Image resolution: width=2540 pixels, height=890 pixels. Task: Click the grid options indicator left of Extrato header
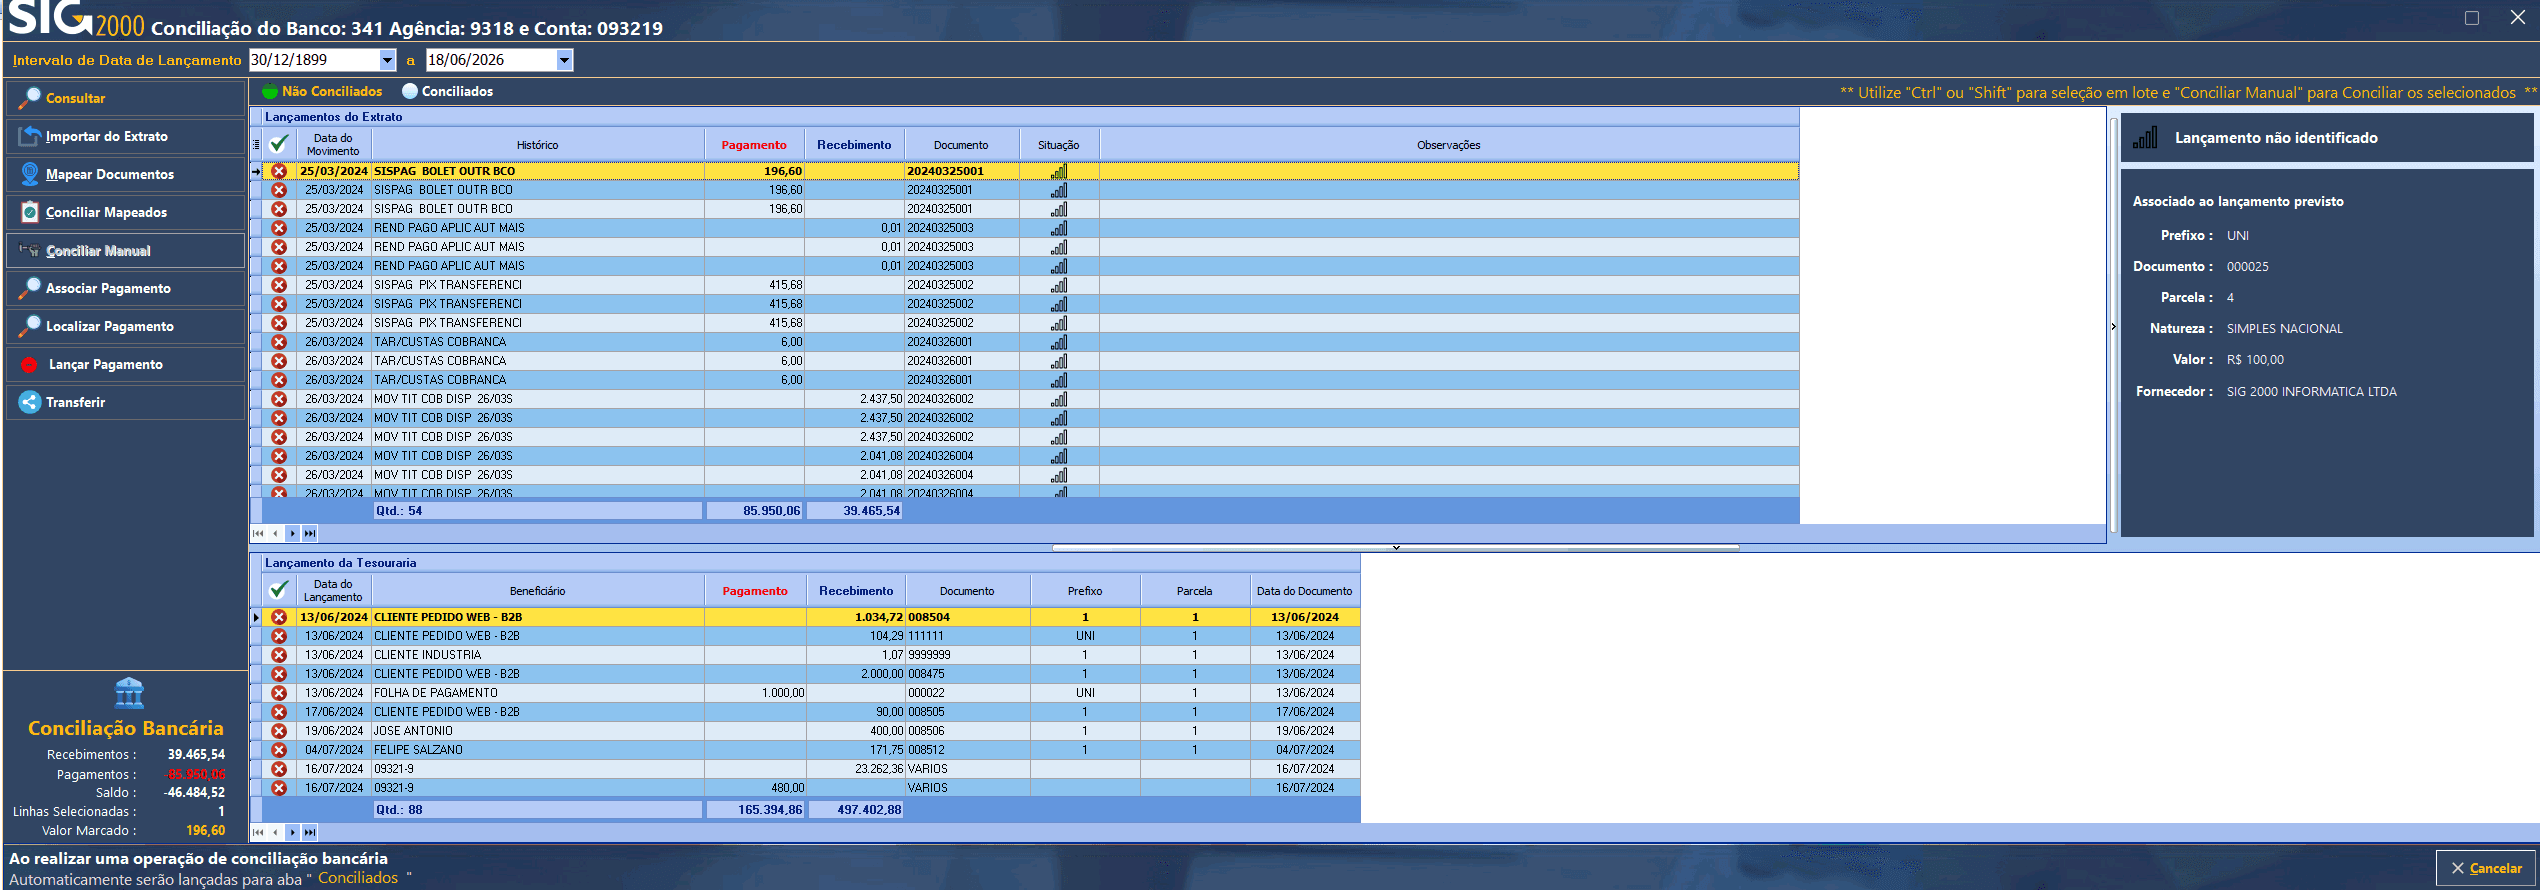pyautogui.click(x=256, y=144)
